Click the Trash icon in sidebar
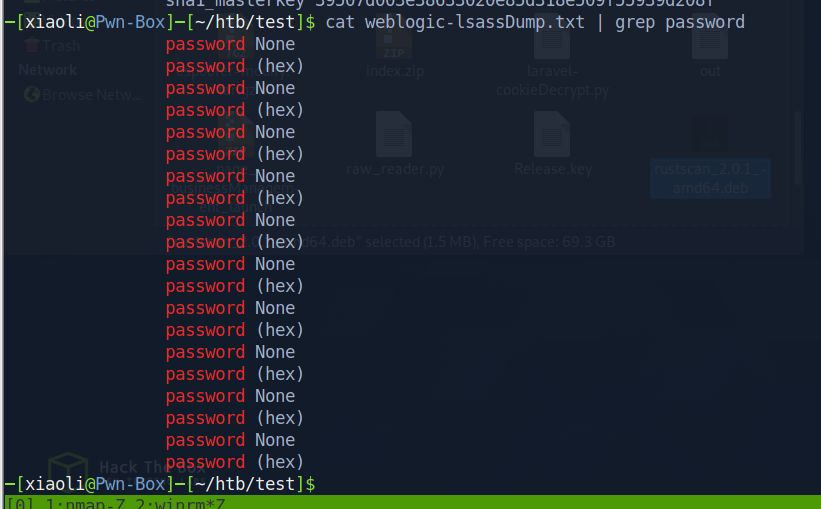The height and width of the screenshot is (509, 821). tap(32, 45)
